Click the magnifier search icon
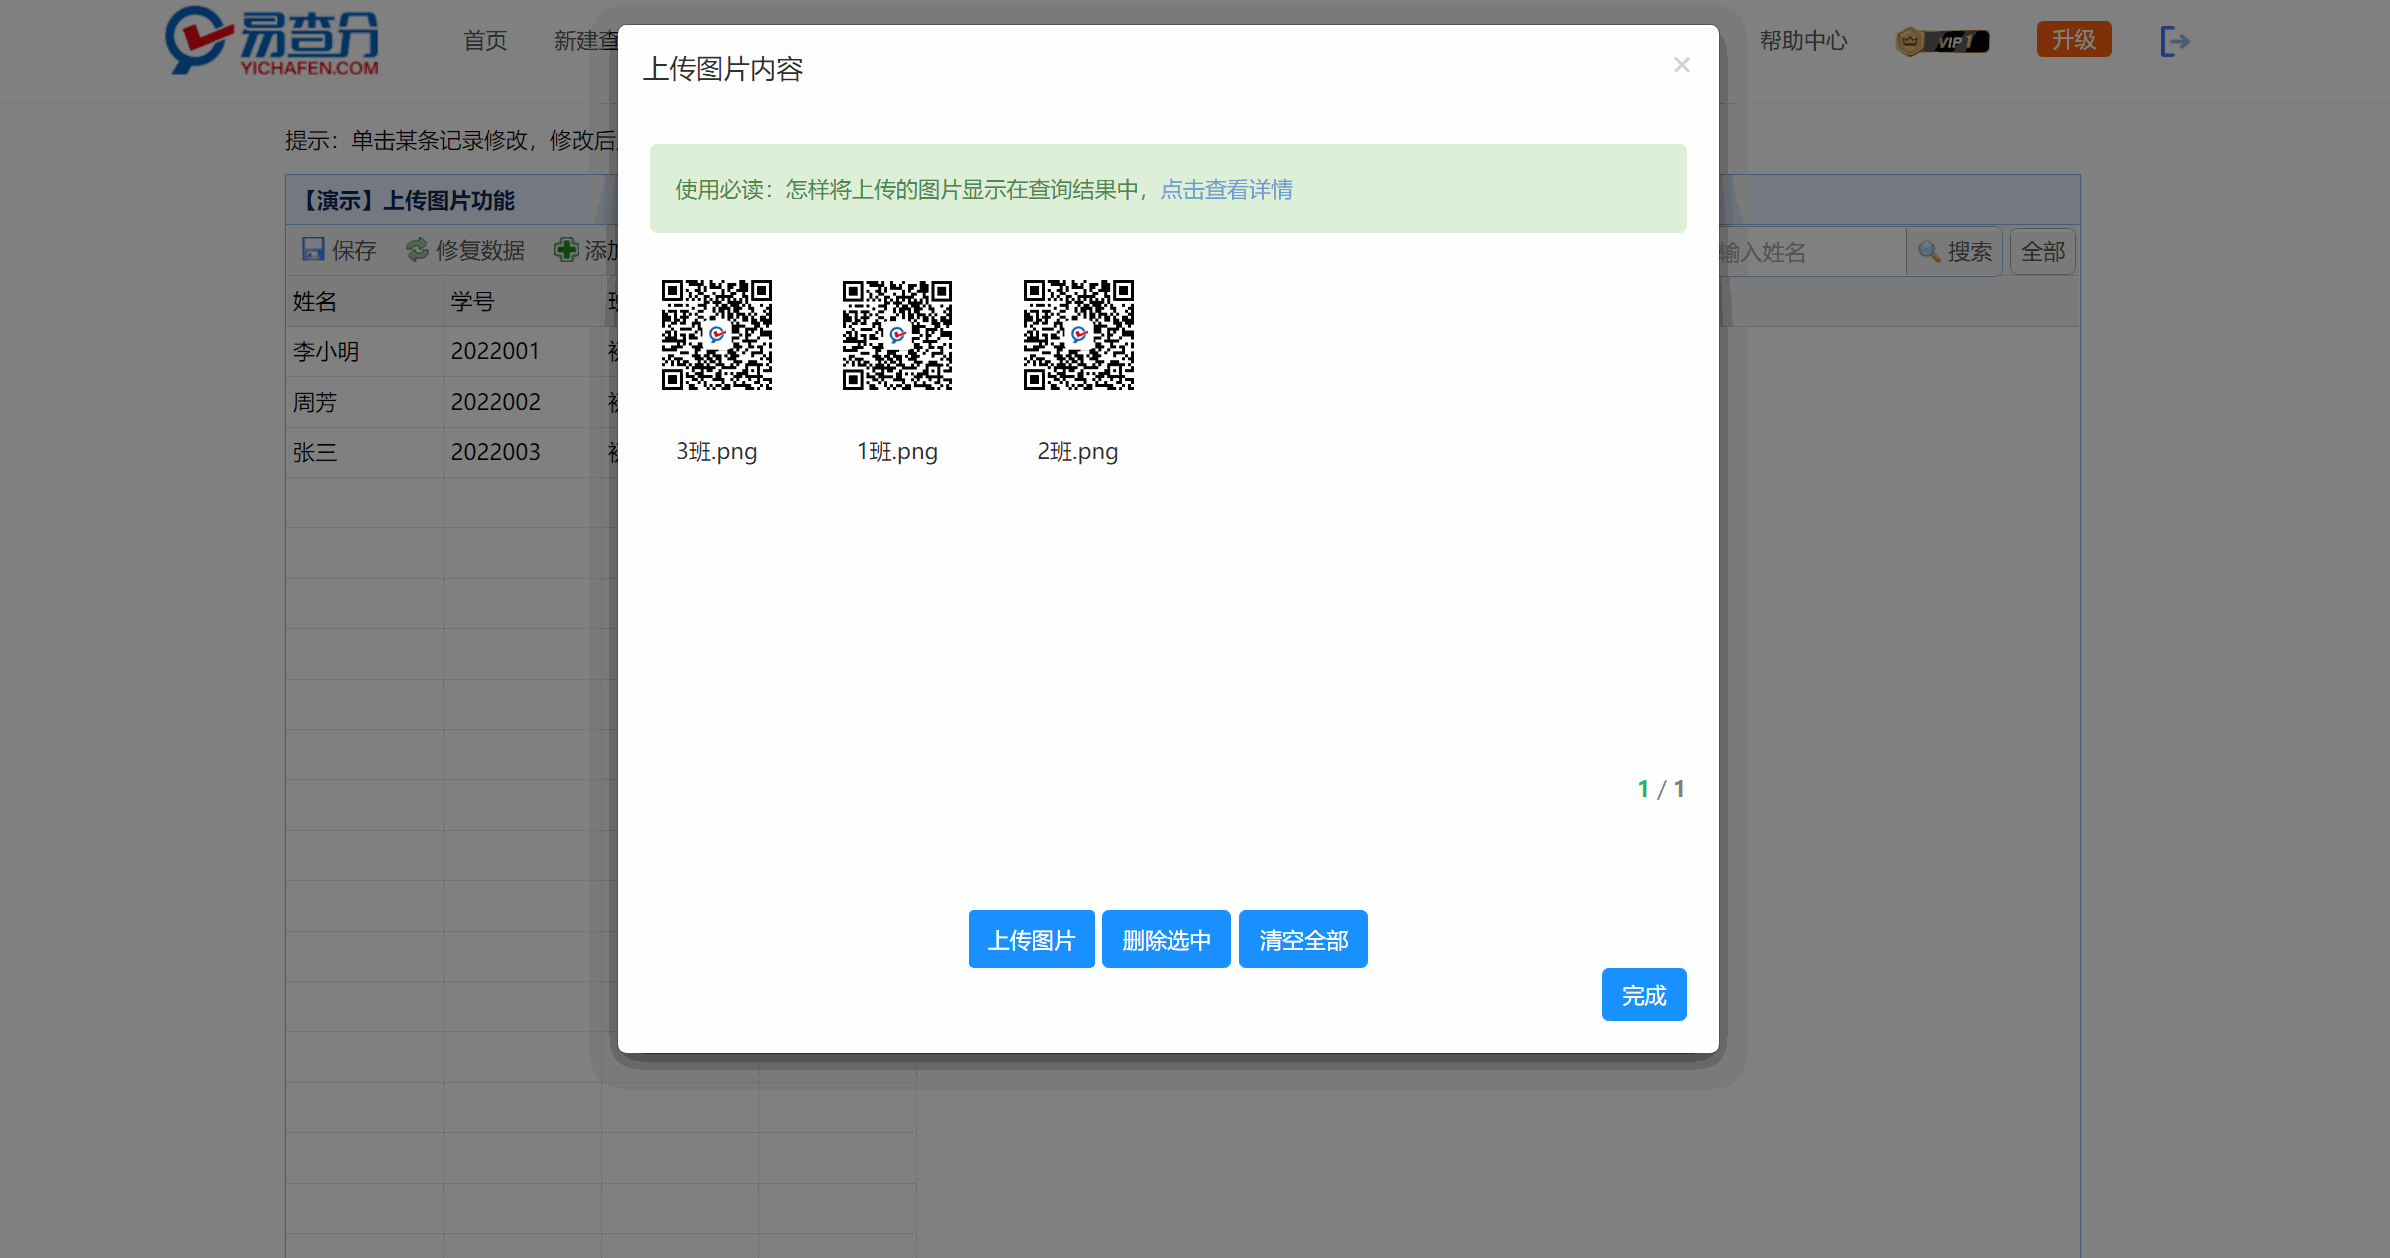This screenshot has width=2390, height=1258. click(1929, 251)
